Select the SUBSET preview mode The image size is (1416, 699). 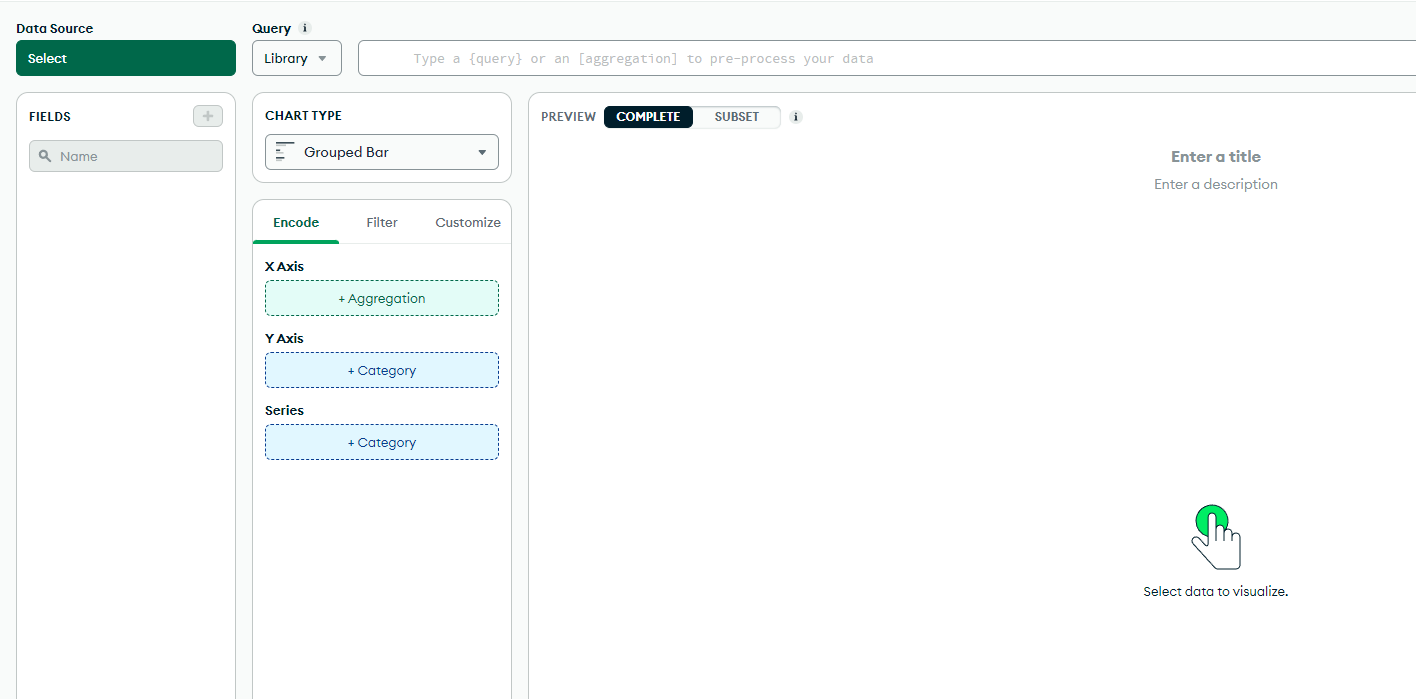point(737,117)
